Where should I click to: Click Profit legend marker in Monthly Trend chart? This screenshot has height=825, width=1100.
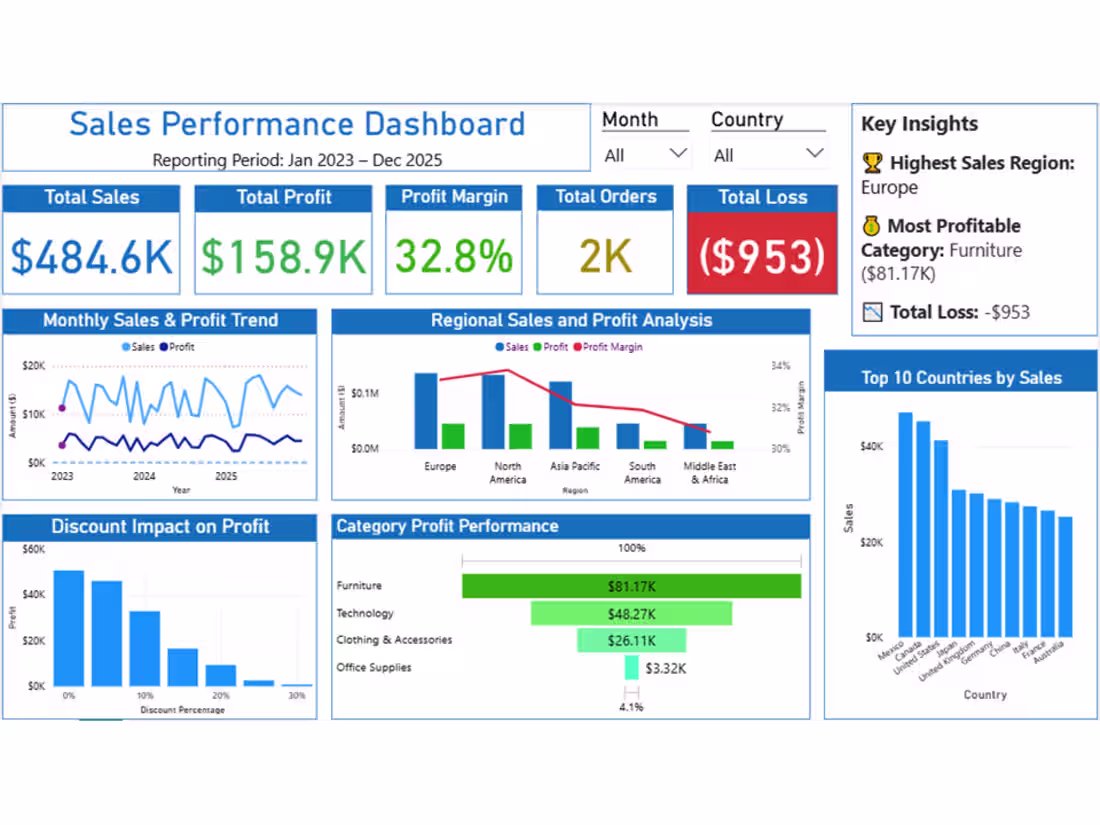click(164, 347)
